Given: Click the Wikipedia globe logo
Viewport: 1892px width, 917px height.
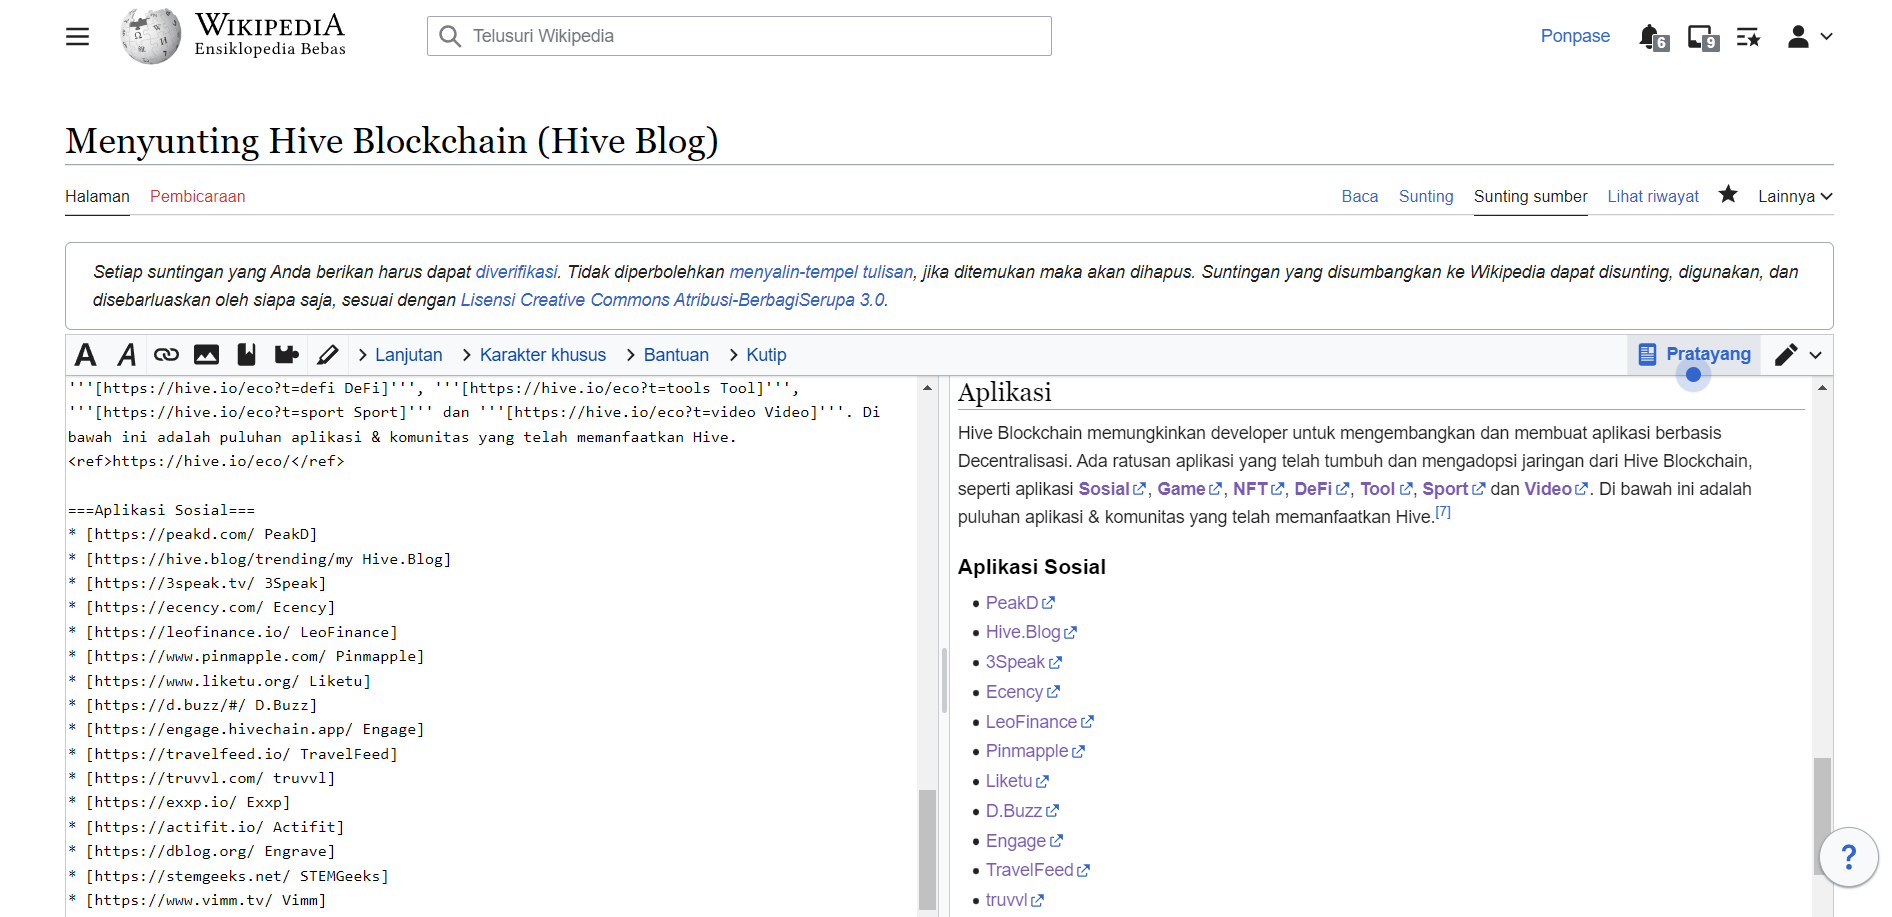Looking at the screenshot, I should pos(151,36).
